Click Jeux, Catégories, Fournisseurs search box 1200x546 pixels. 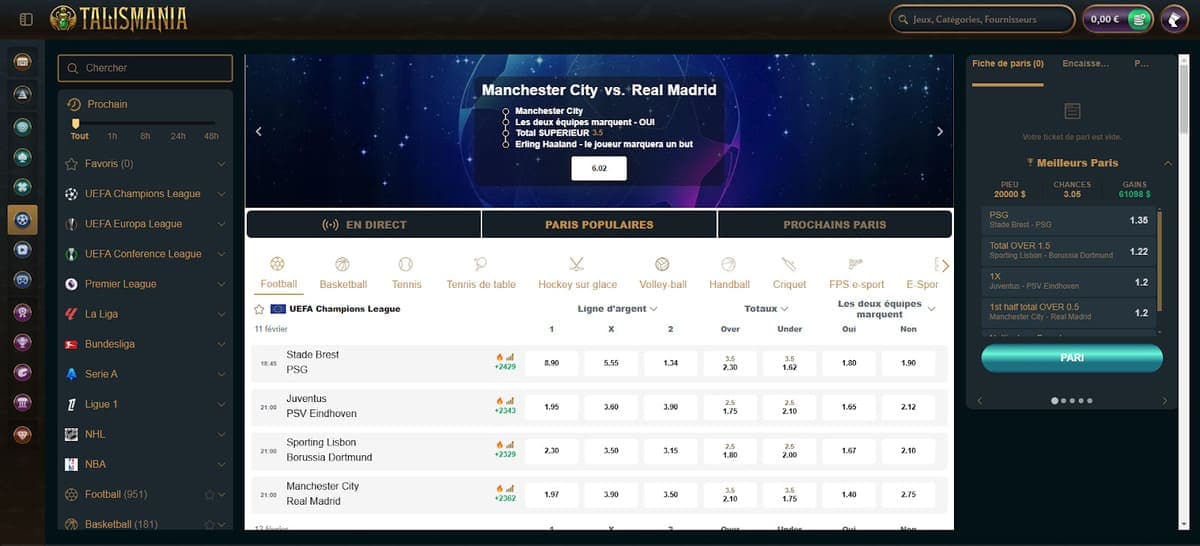982,19
